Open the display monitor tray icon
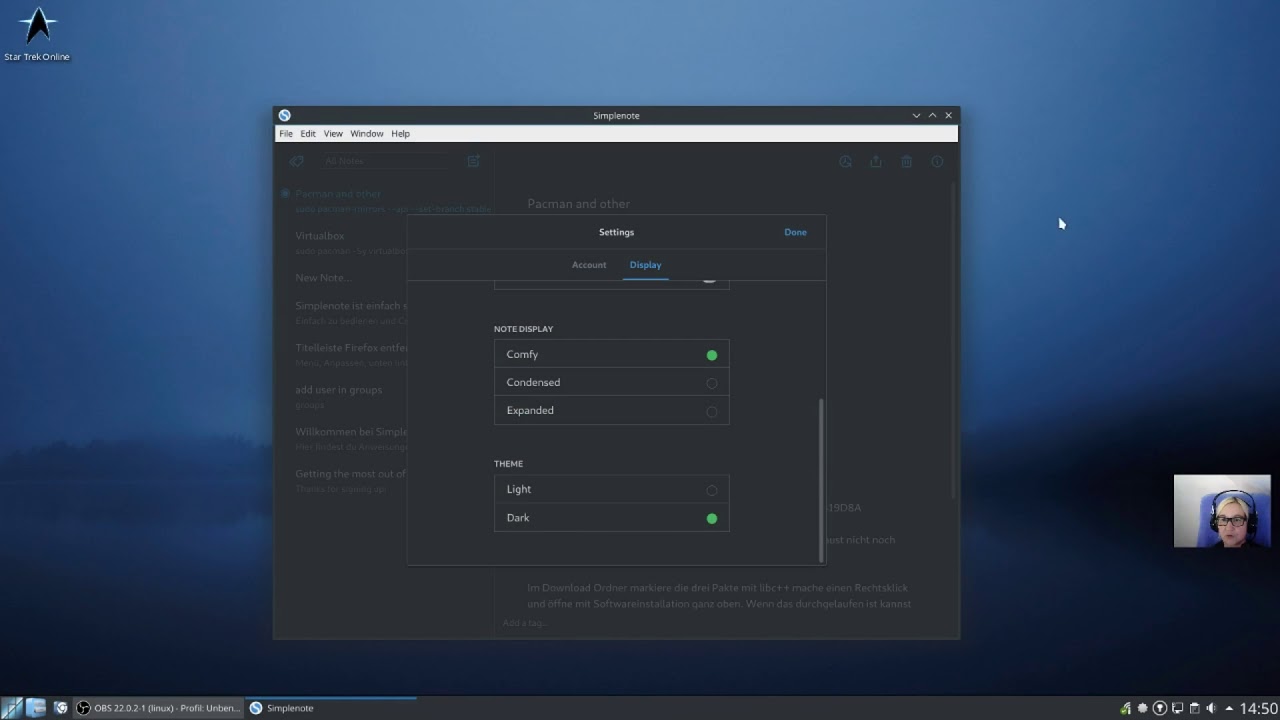Viewport: 1280px width, 720px height. [x=1177, y=708]
